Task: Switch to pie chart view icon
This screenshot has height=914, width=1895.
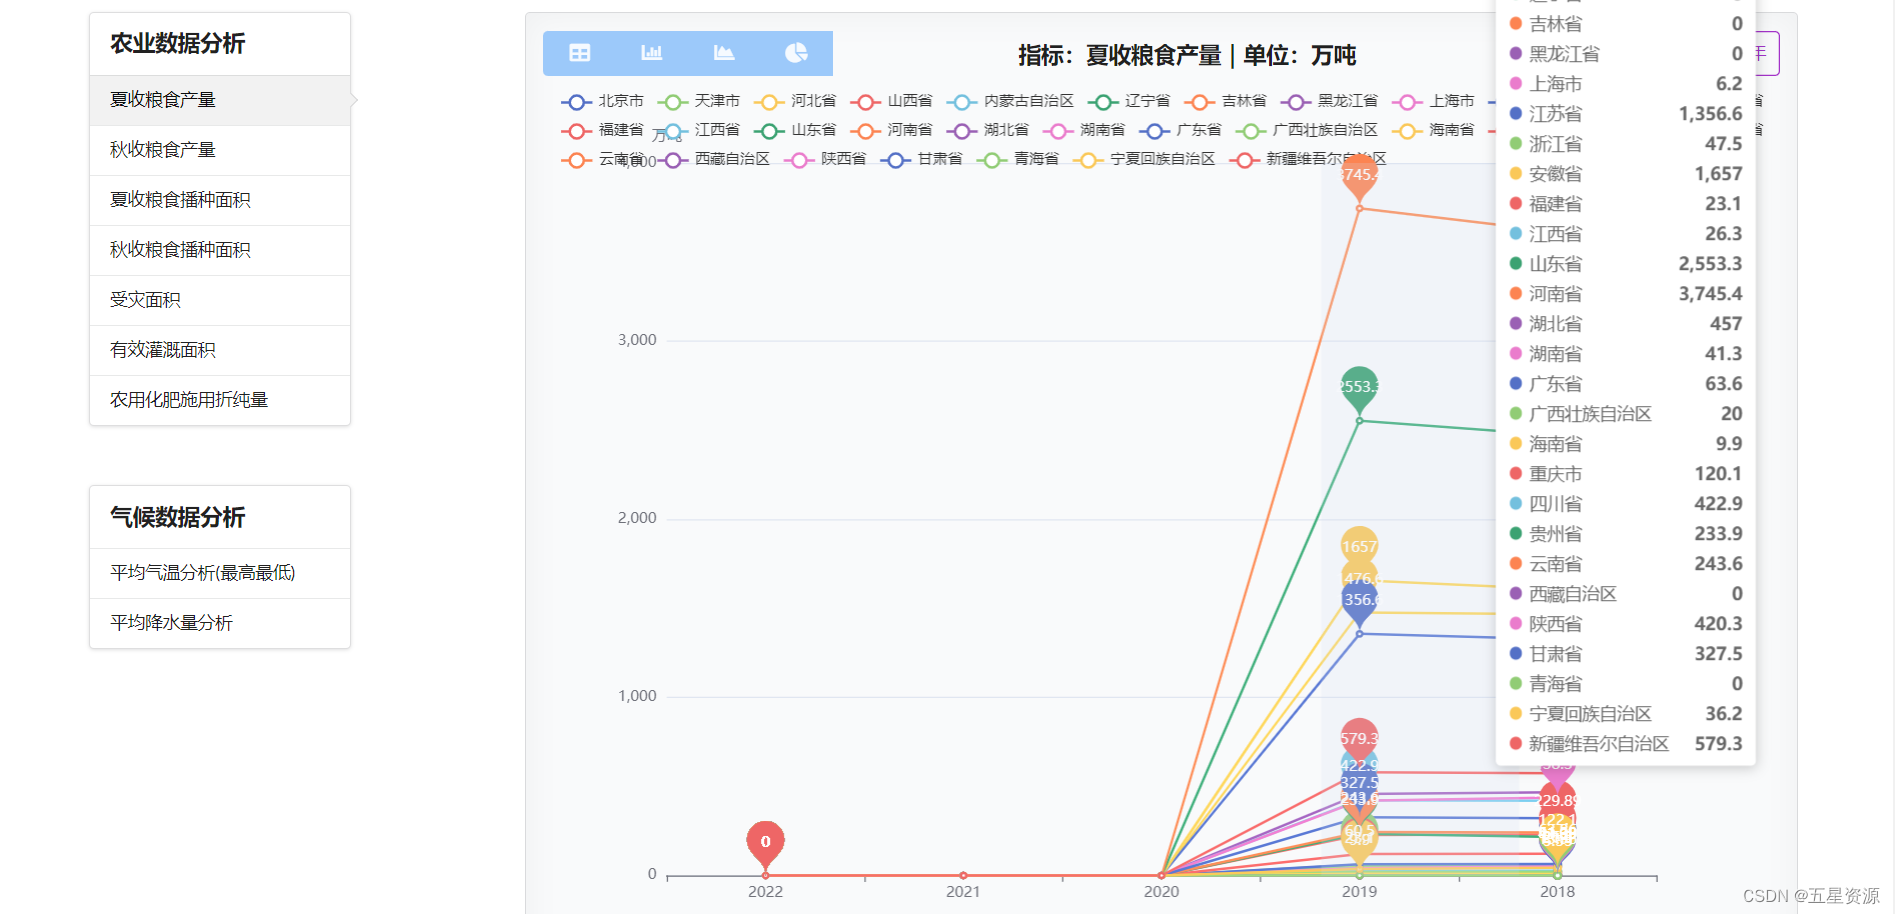Action: (x=796, y=53)
